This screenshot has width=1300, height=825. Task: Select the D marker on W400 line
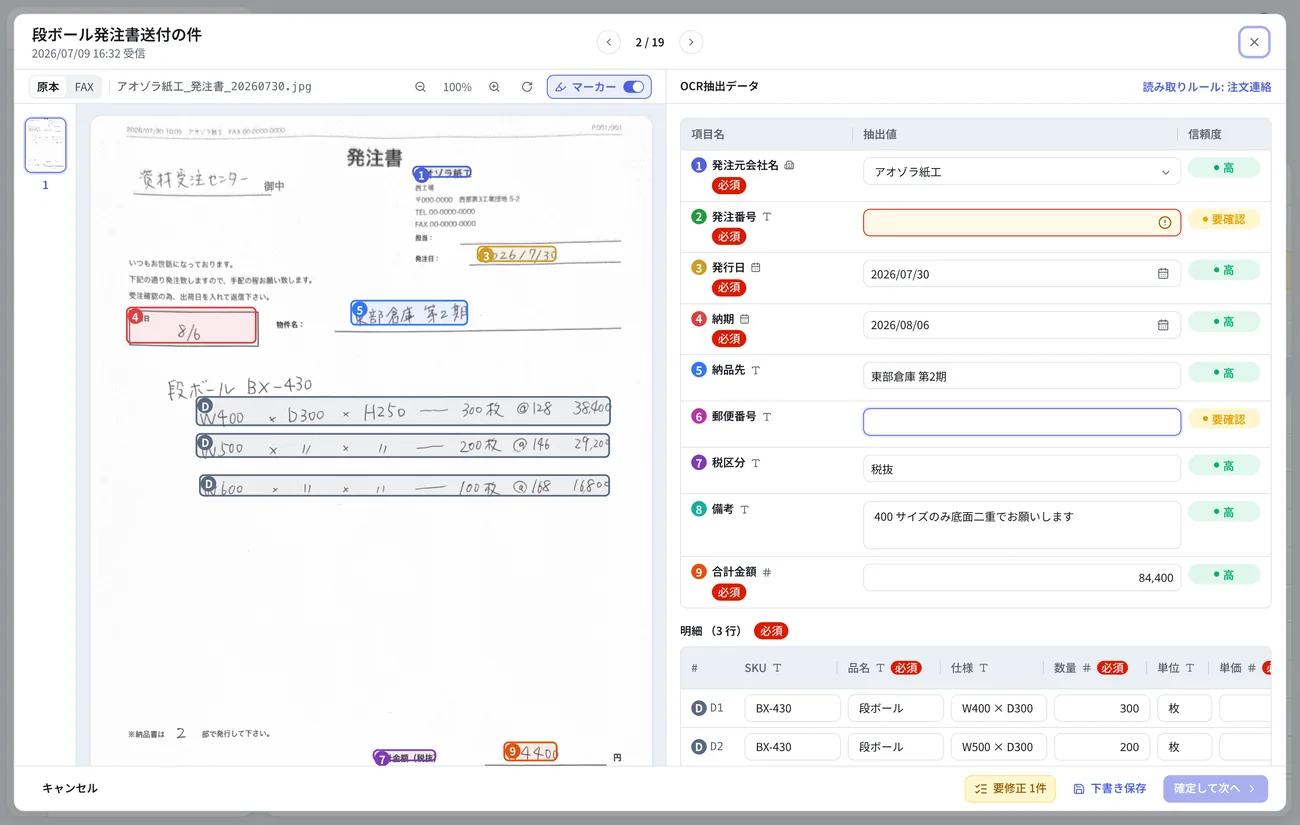pyautogui.click(x=205, y=406)
